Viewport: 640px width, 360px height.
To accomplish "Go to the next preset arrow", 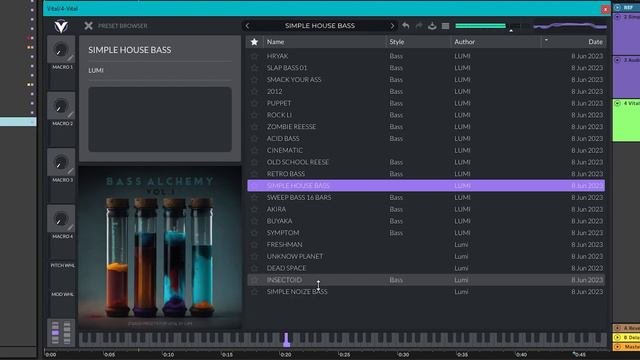I will [x=392, y=26].
